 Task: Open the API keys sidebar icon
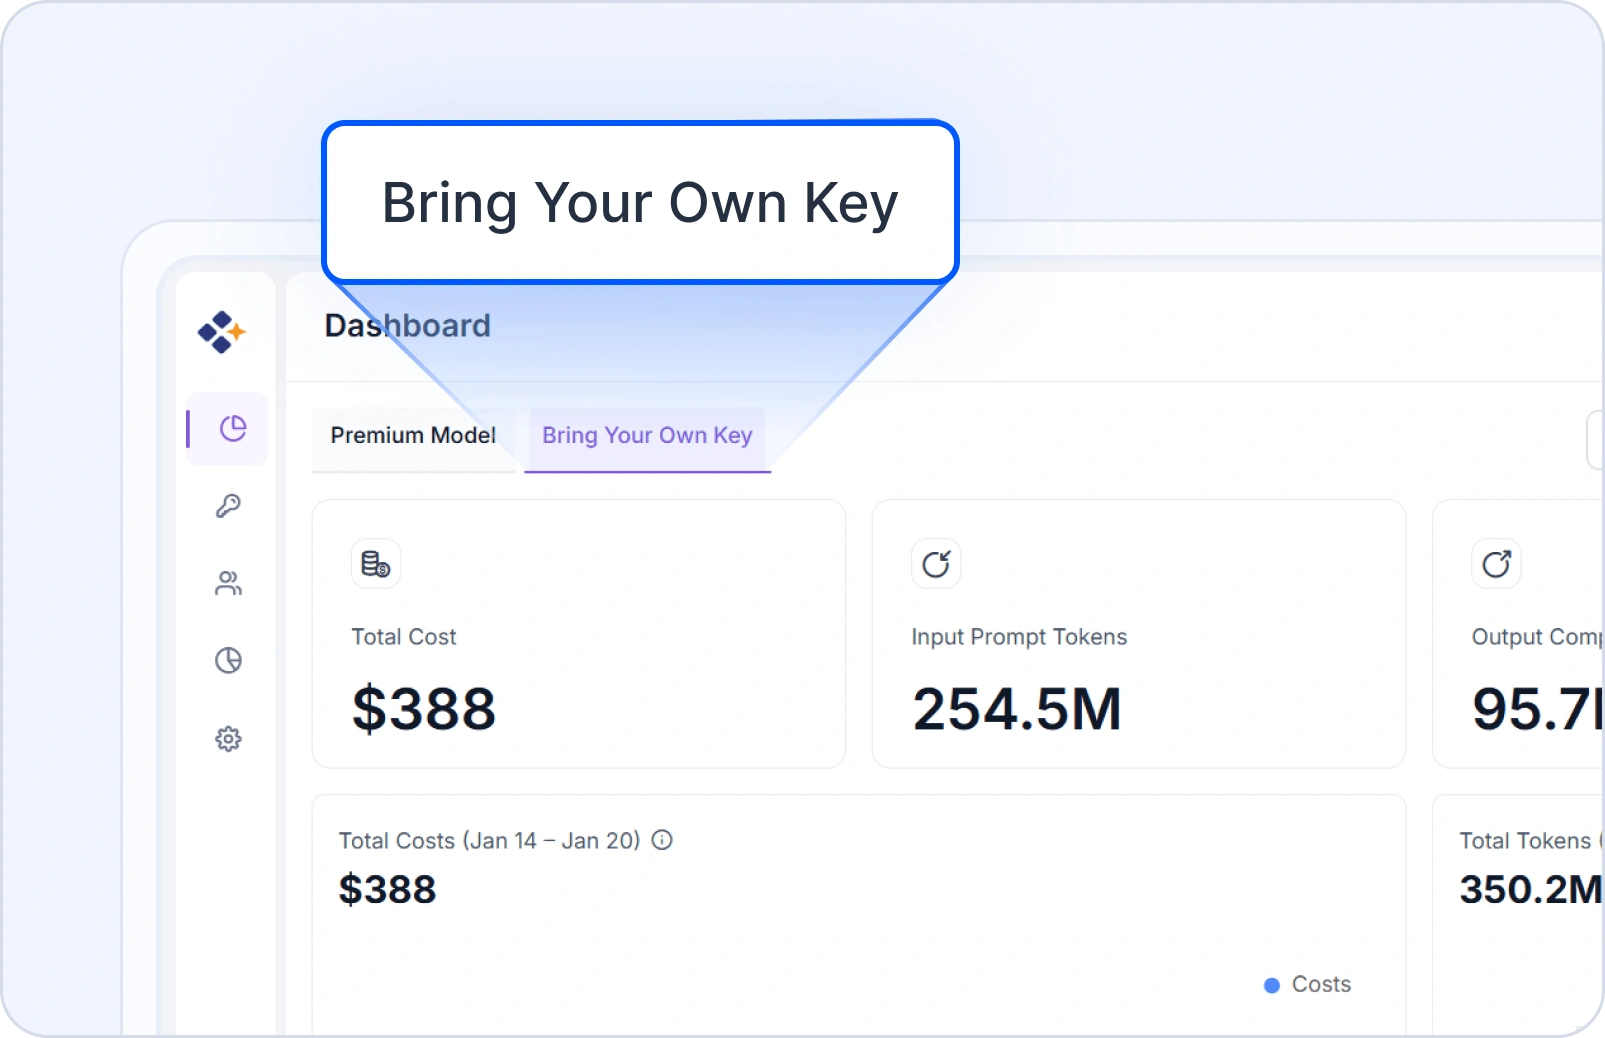tap(228, 506)
